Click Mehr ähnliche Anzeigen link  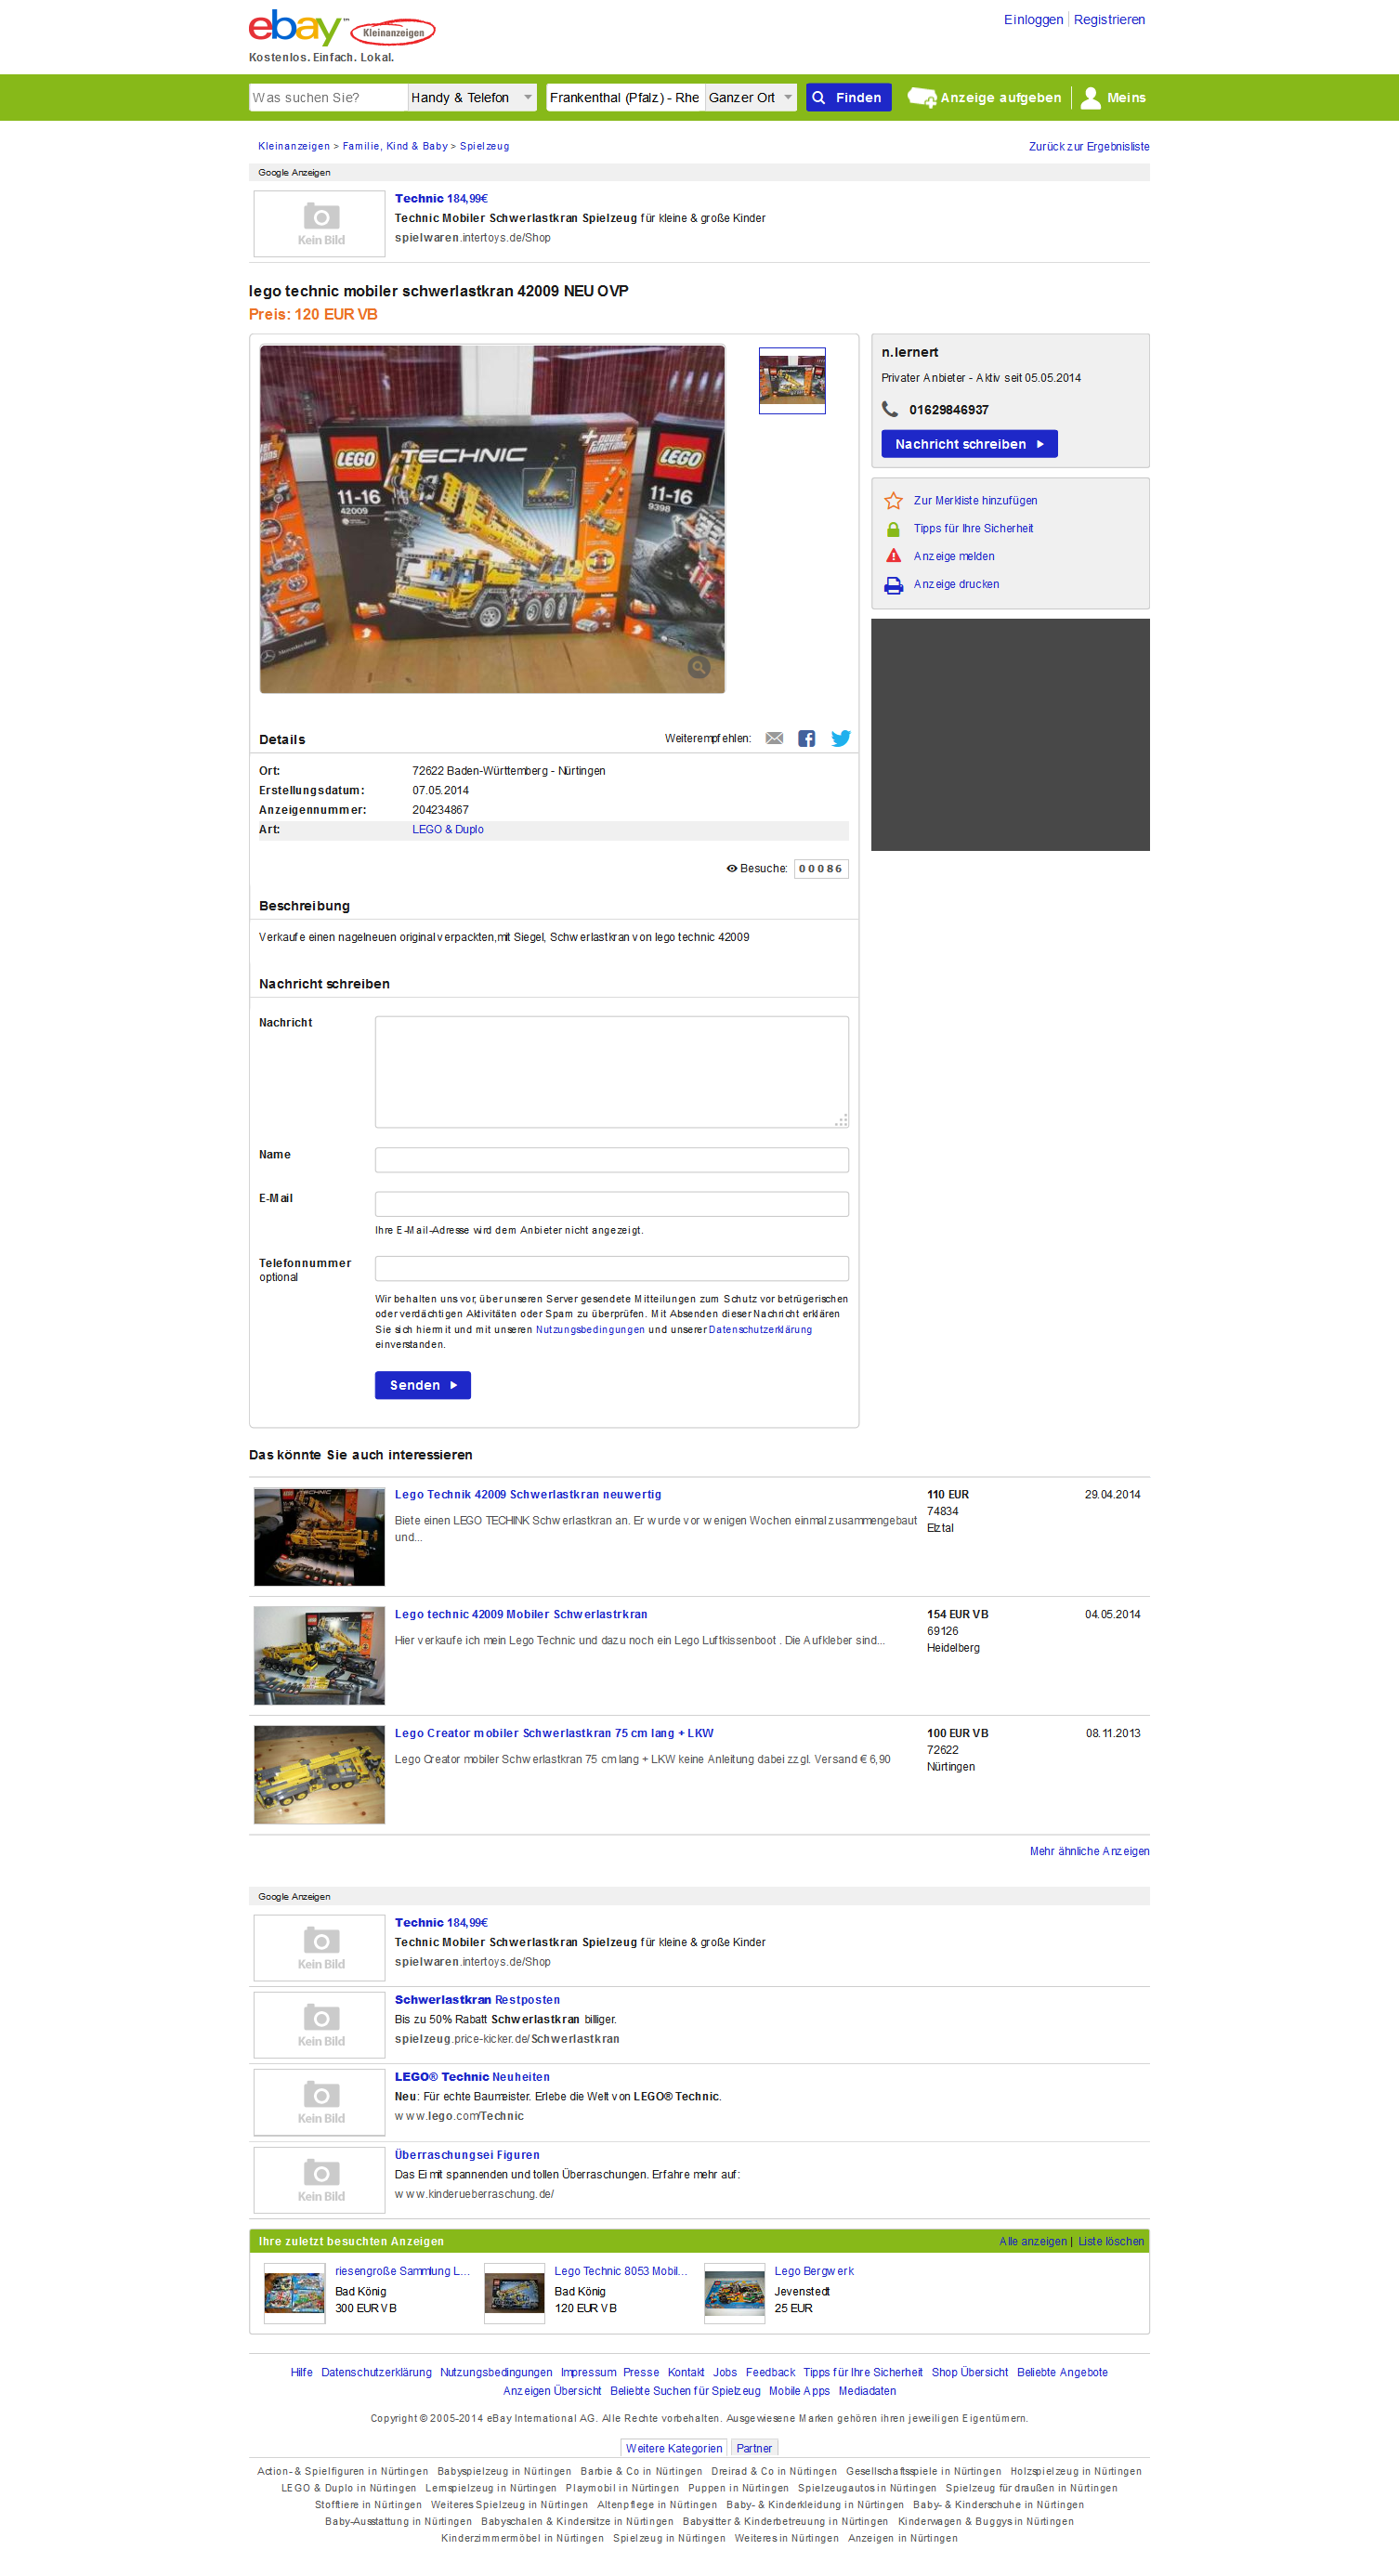[x=1089, y=1851]
